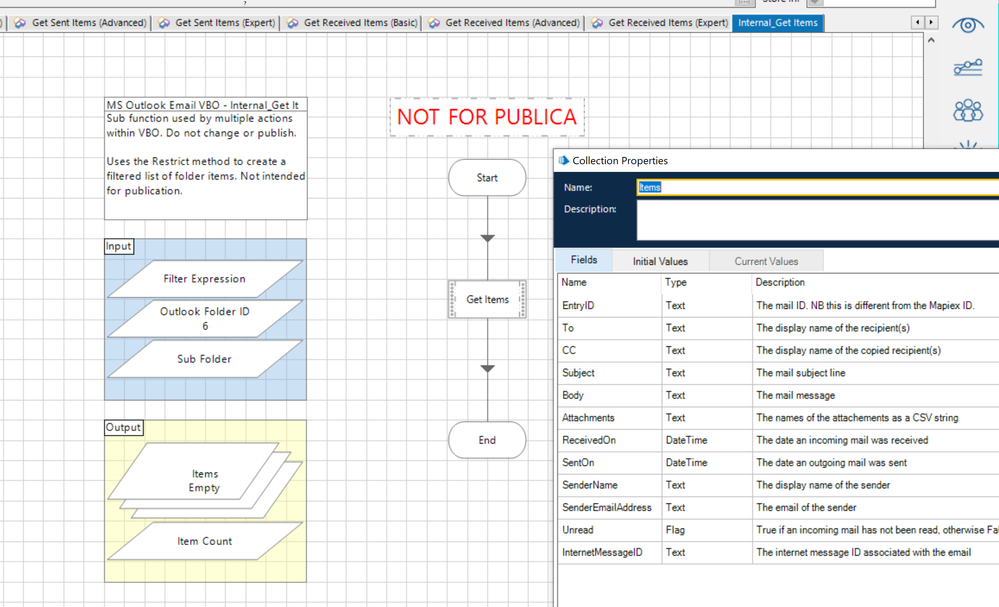Select the Filter Expression data item

coord(204,279)
